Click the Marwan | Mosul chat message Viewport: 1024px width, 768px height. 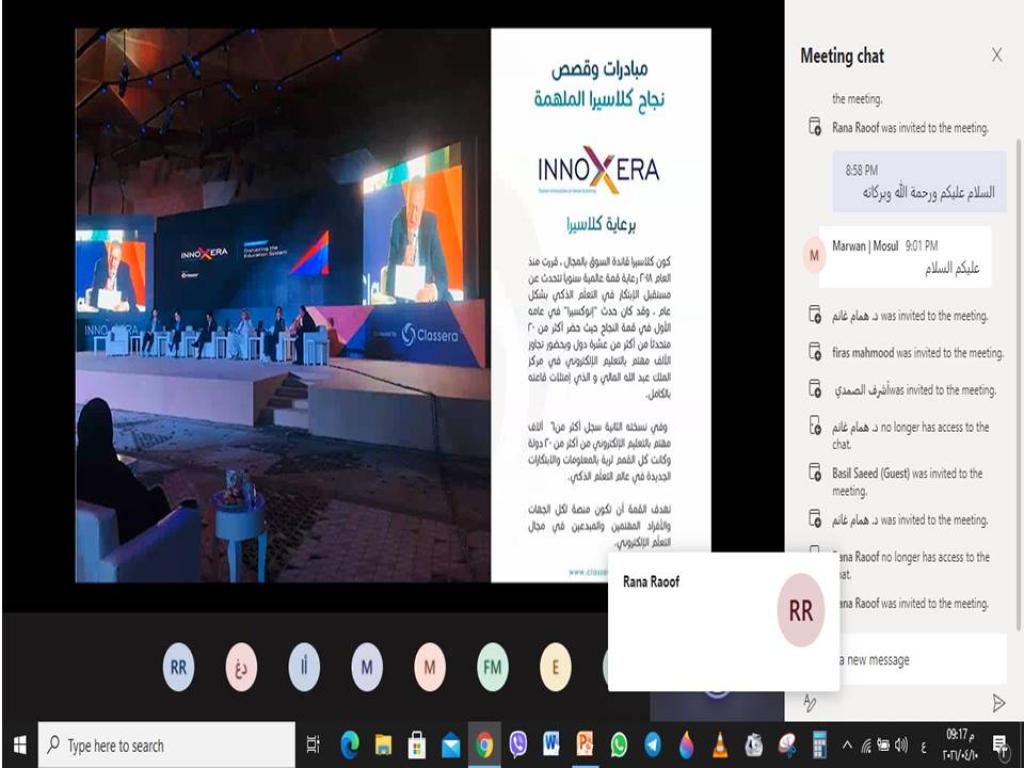point(905,257)
